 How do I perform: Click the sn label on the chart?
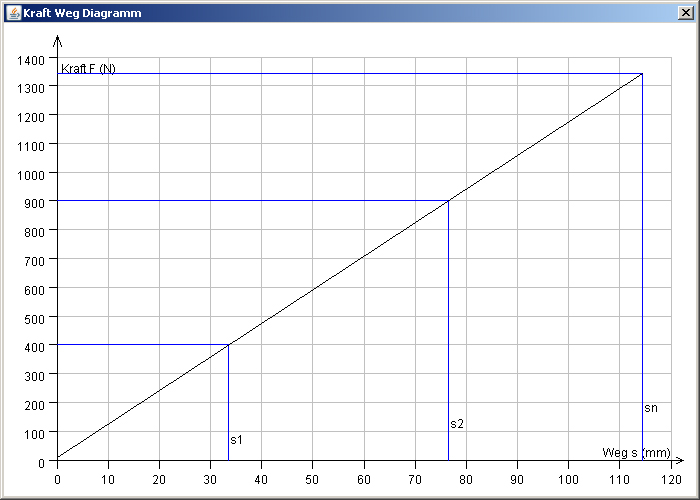[x=651, y=408]
